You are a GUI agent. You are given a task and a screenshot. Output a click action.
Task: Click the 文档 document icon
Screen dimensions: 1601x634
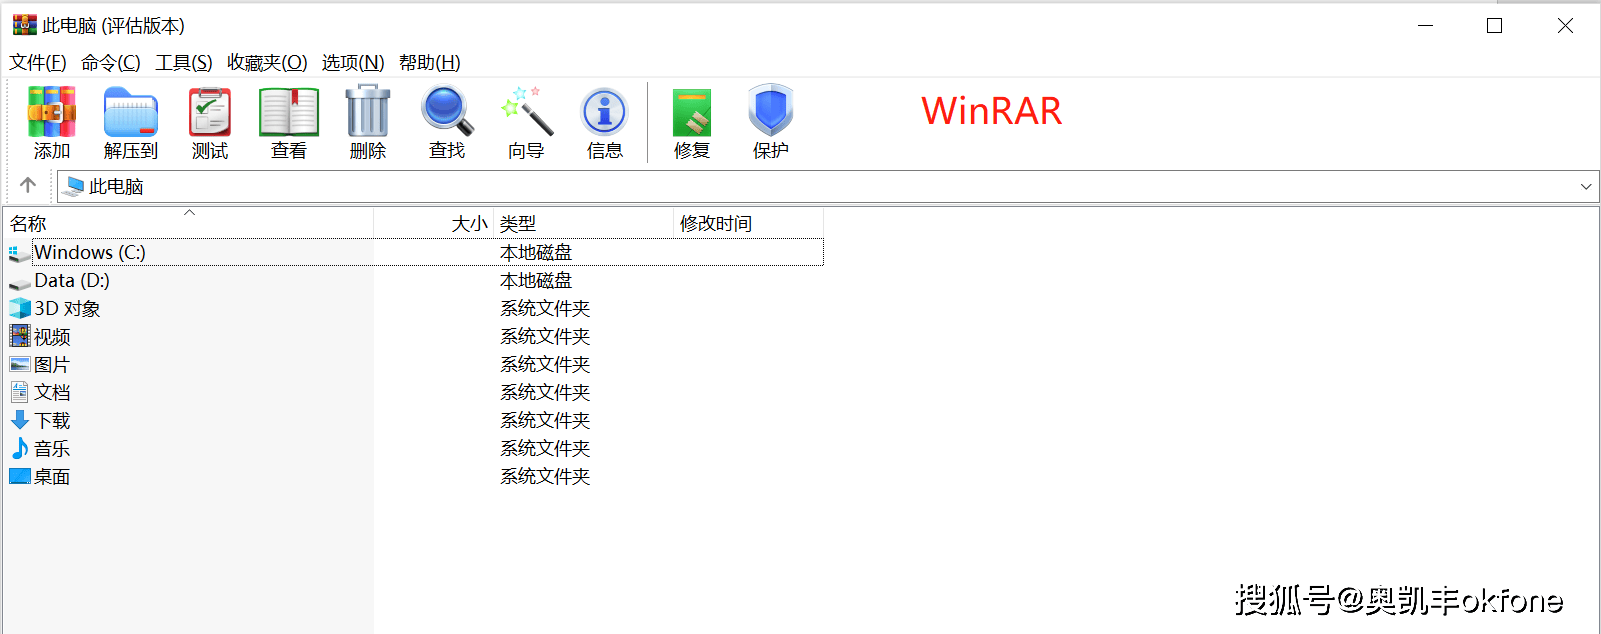(19, 392)
